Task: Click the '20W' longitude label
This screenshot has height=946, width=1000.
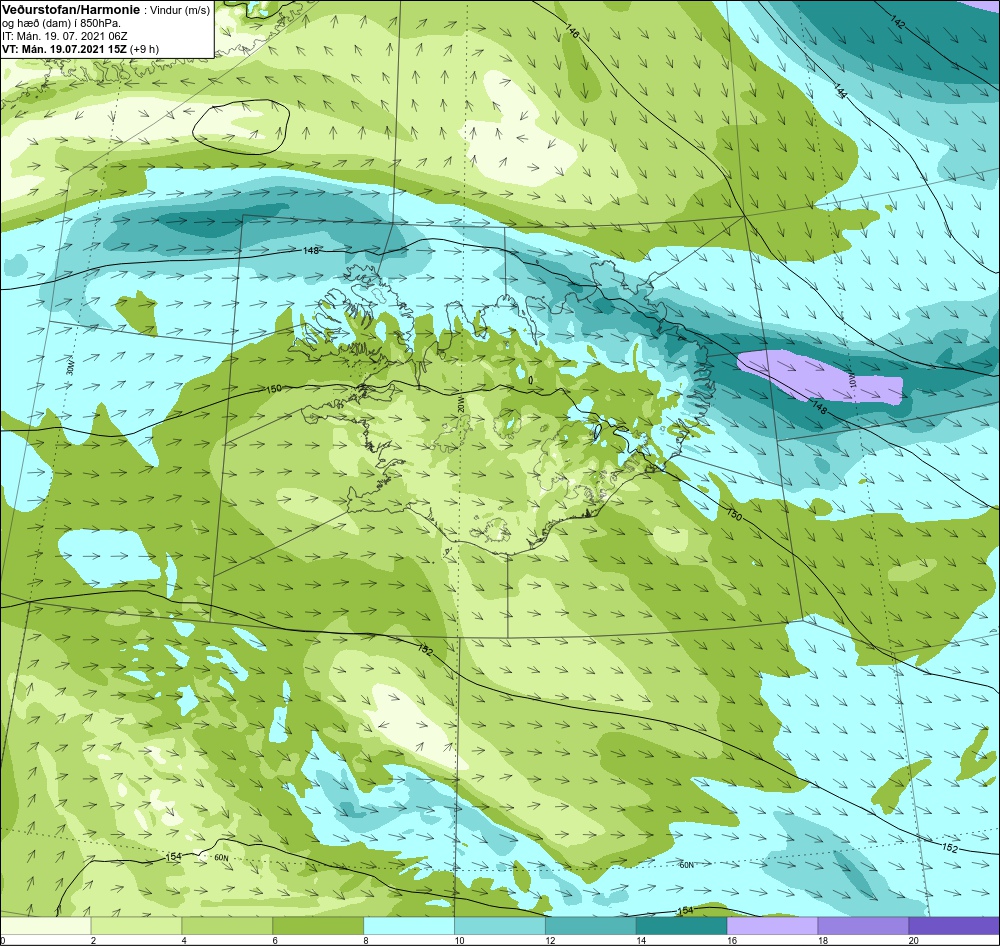Action: pyautogui.click(x=460, y=404)
